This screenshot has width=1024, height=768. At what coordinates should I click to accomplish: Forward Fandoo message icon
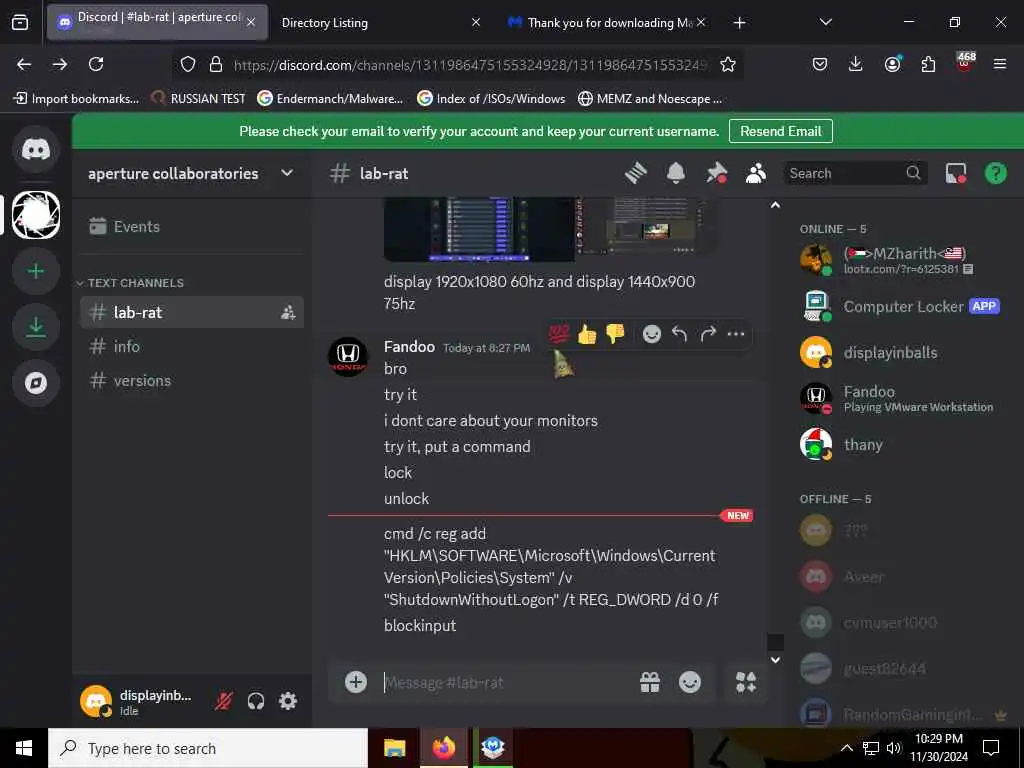click(x=708, y=334)
